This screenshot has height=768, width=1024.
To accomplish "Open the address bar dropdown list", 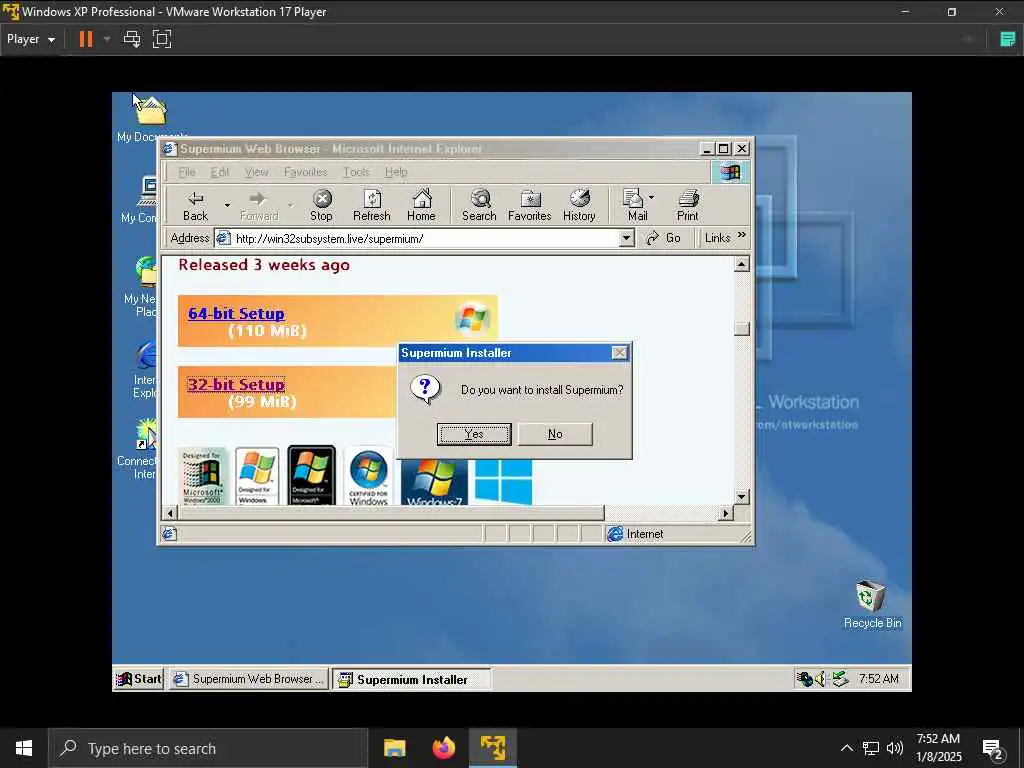I will (x=626, y=238).
